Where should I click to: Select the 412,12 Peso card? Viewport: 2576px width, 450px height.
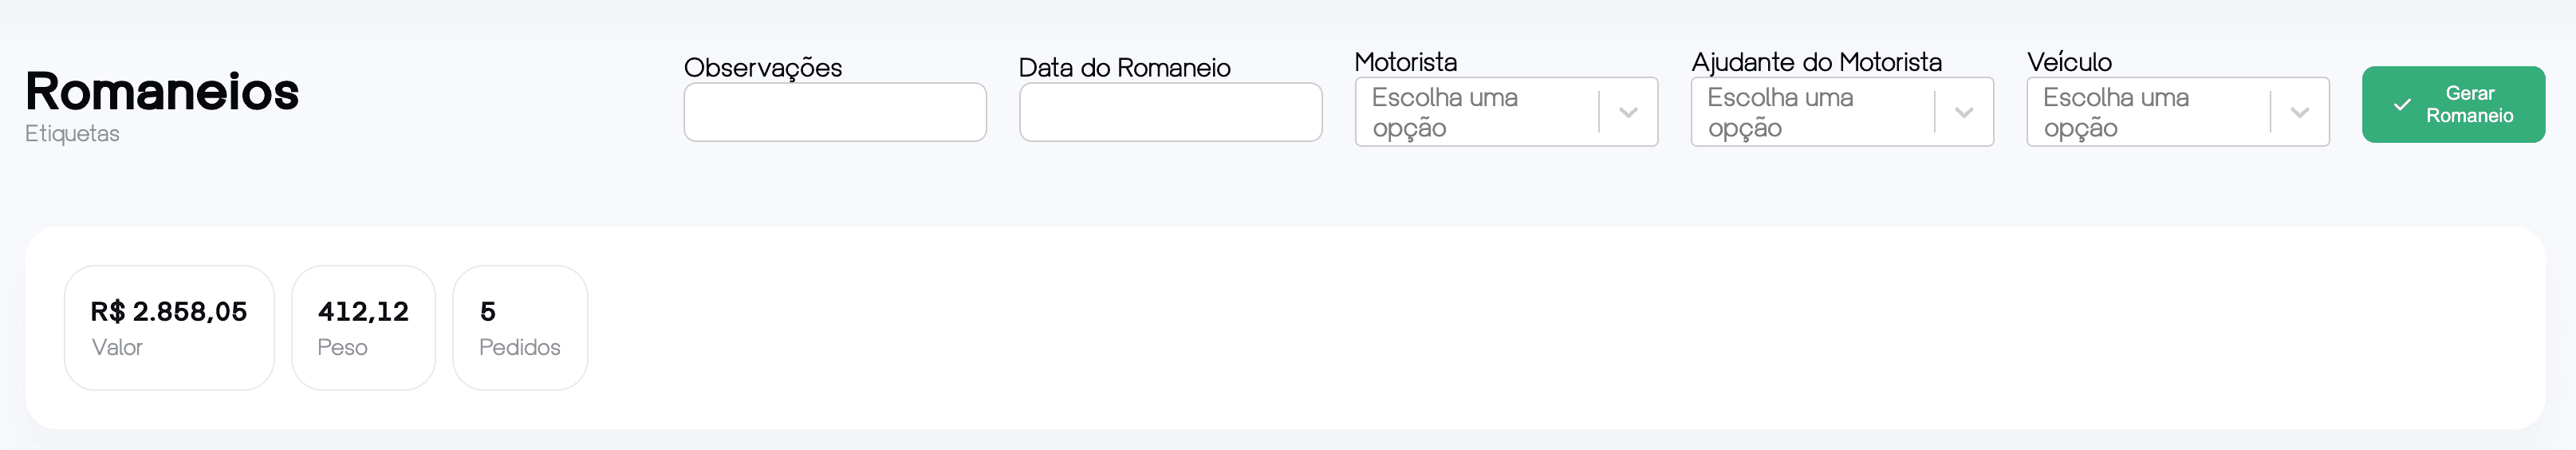pyautogui.click(x=363, y=328)
